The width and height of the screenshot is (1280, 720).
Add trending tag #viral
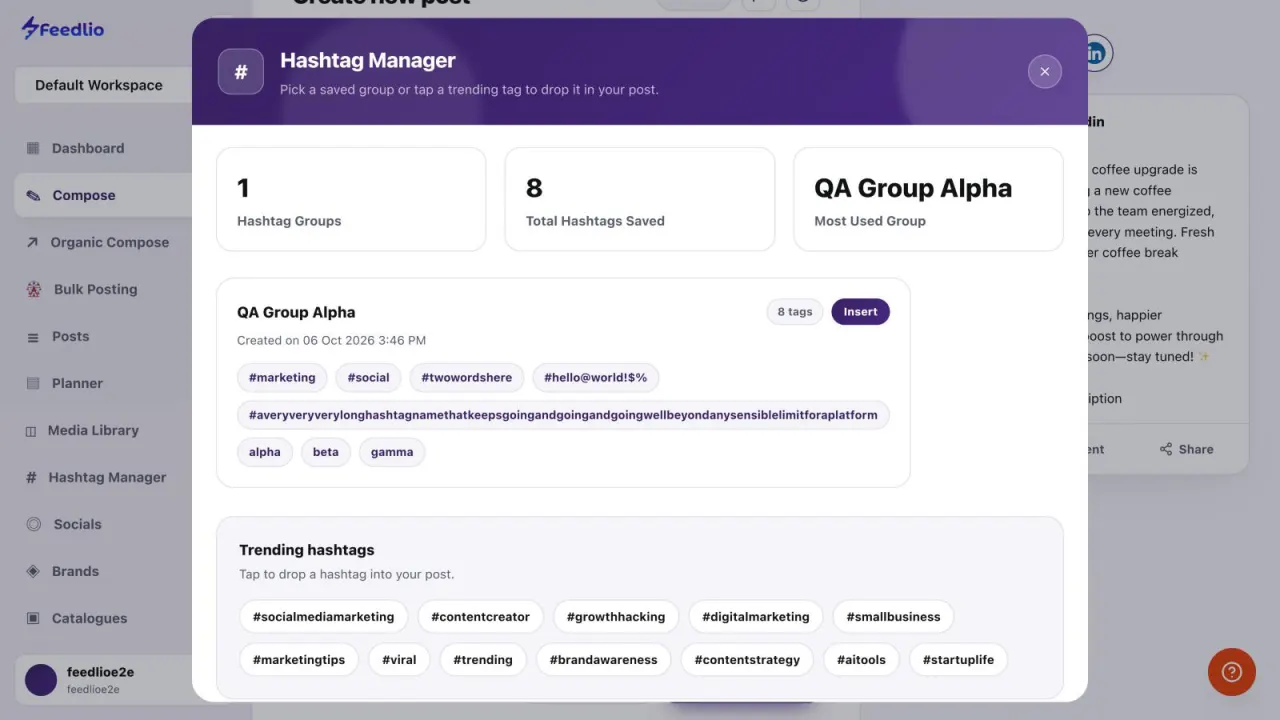pos(399,660)
